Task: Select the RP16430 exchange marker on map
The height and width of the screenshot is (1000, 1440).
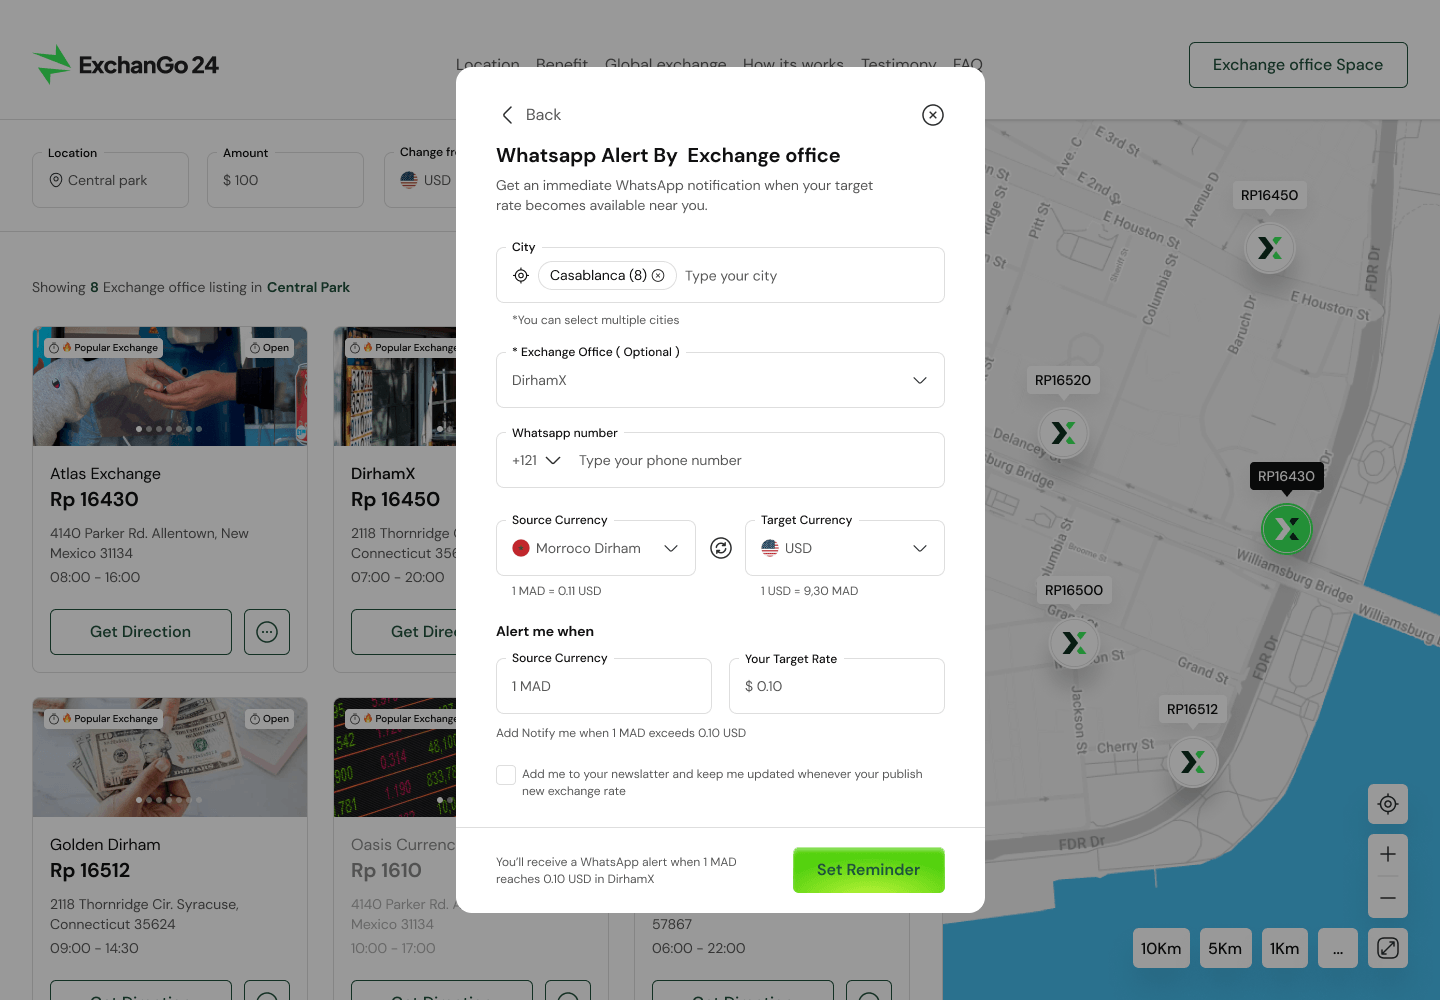Action: (1287, 528)
